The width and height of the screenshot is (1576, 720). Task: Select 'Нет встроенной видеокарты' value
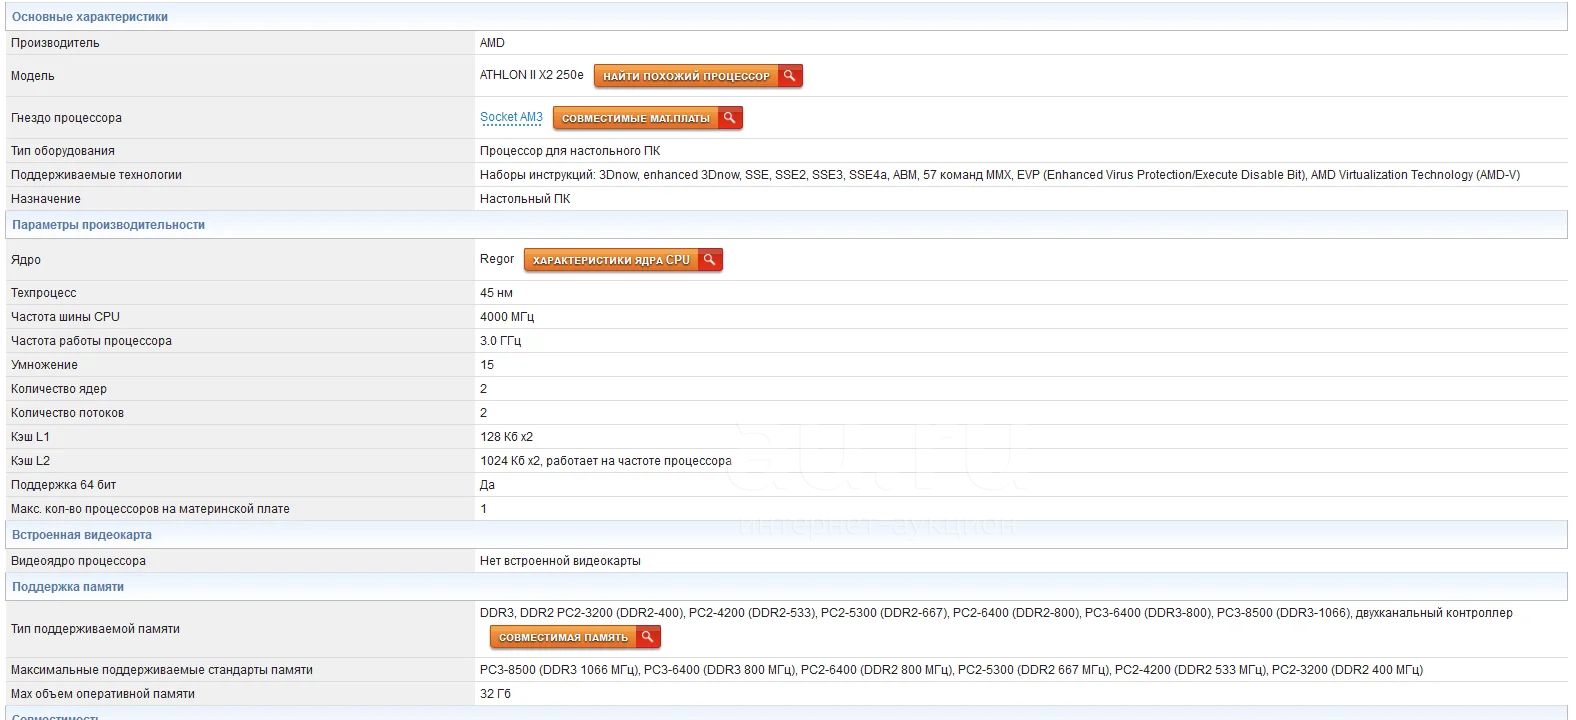(560, 561)
